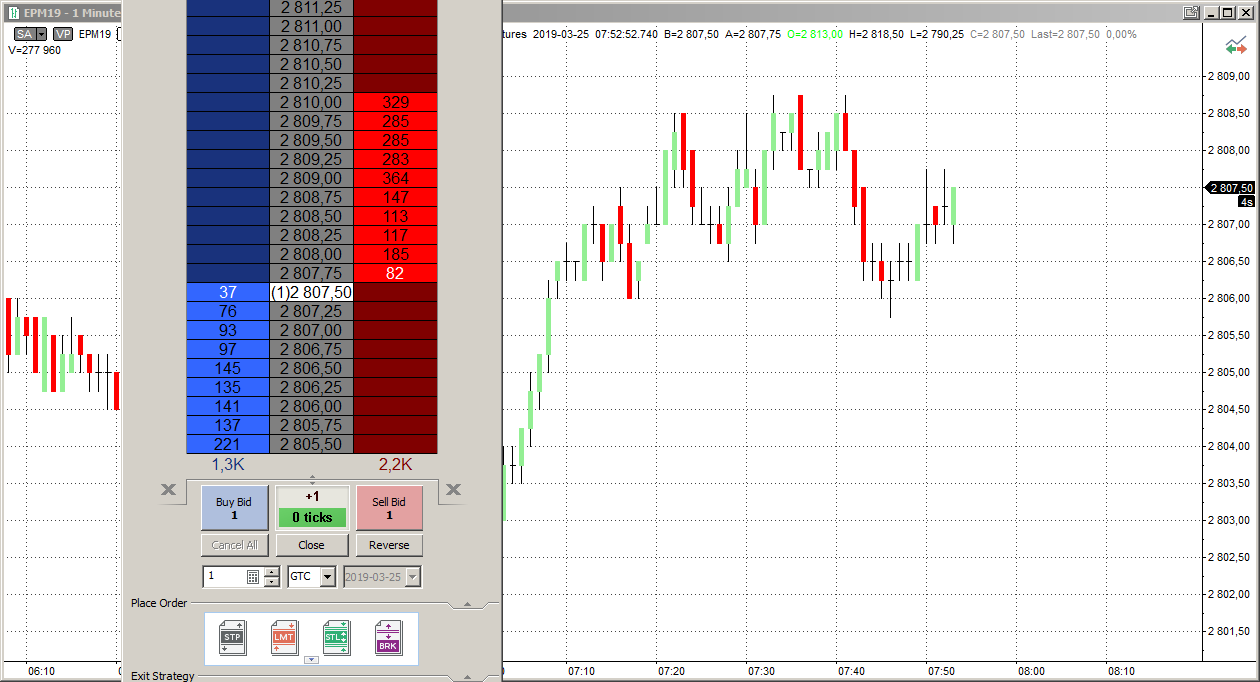The width and height of the screenshot is (1260, 682).
Task: Open the 2019-03-25 date dropdown
Action: 413,577
